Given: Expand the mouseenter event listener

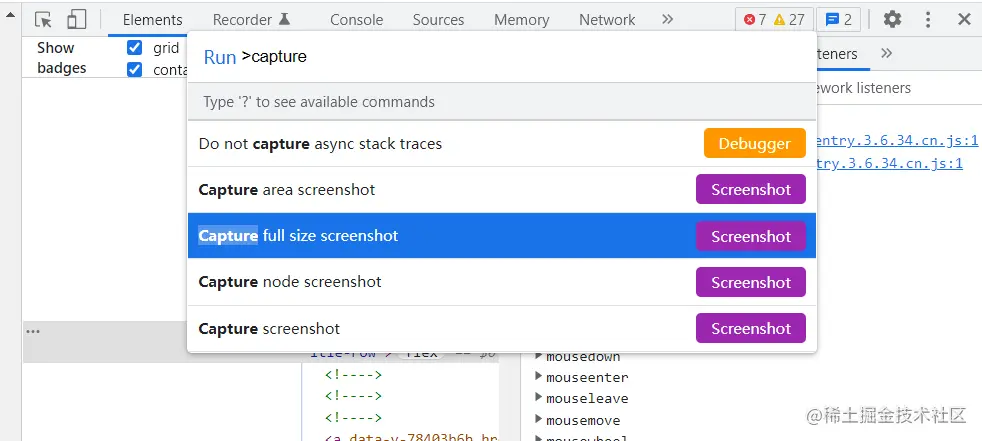Looking at the screenshot, I should (539, 377).
